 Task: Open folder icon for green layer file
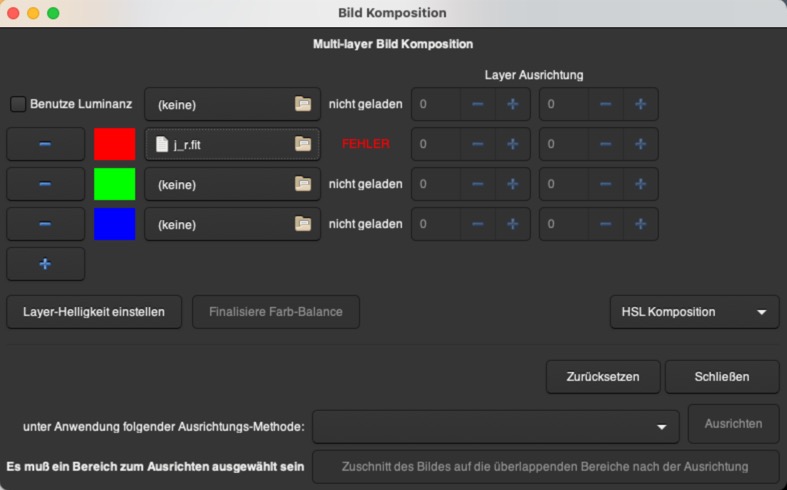click(x=302, y=184)
